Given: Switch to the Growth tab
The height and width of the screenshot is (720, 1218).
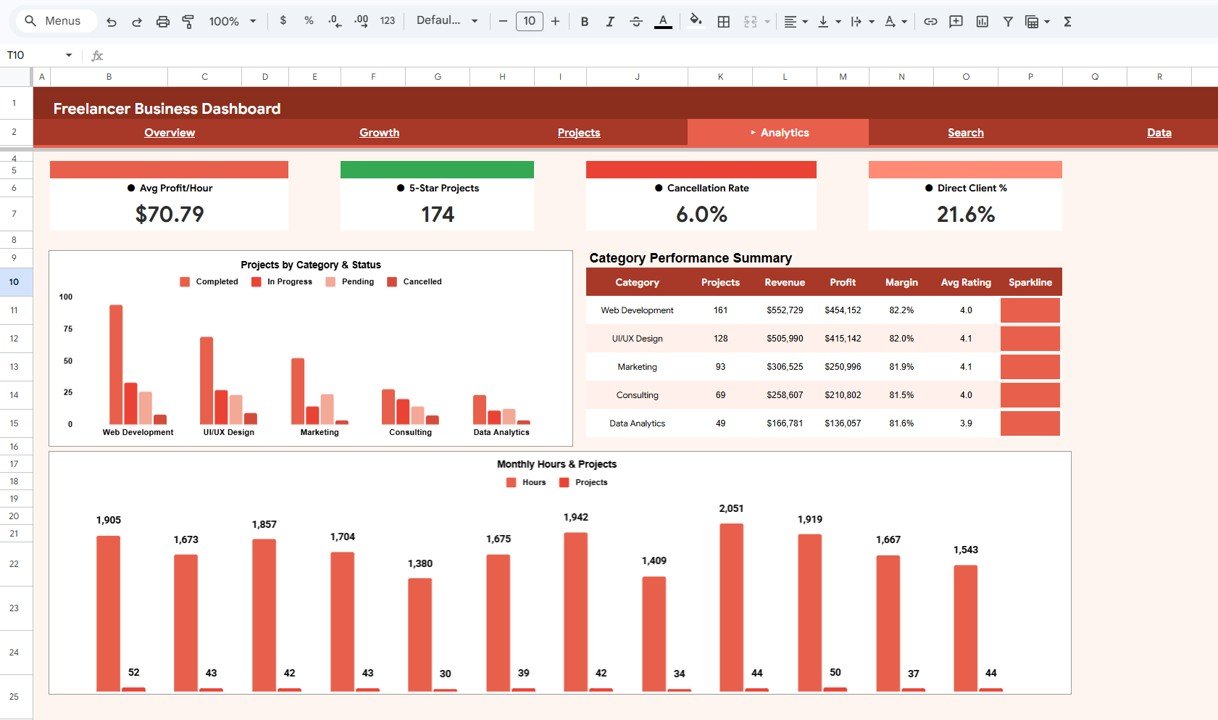Looking at the screenshot, I should 379,132.
